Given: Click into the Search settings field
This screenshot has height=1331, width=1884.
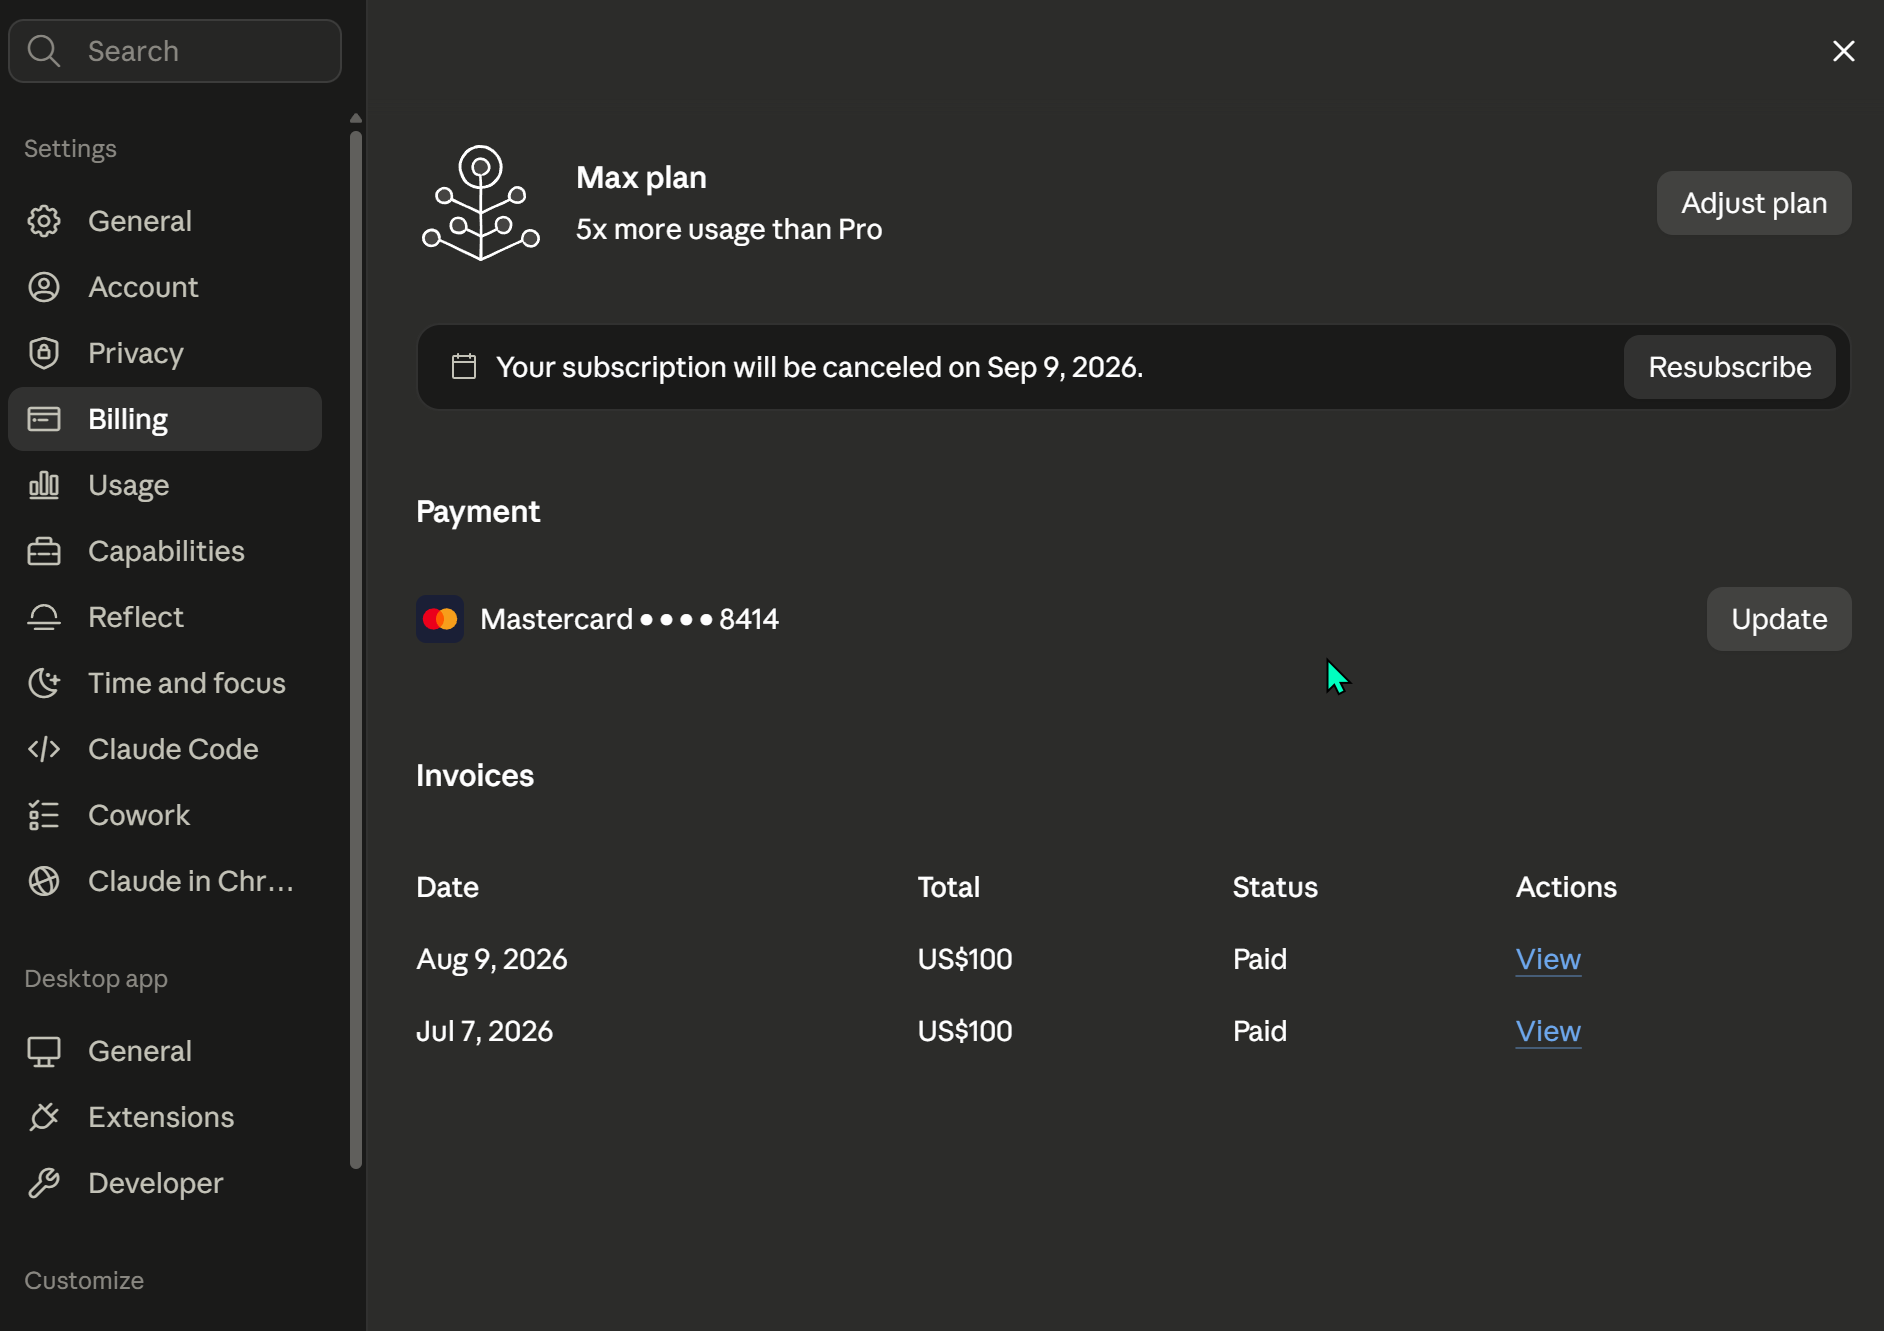Looking at the screenshot, I should pos(175,51).
